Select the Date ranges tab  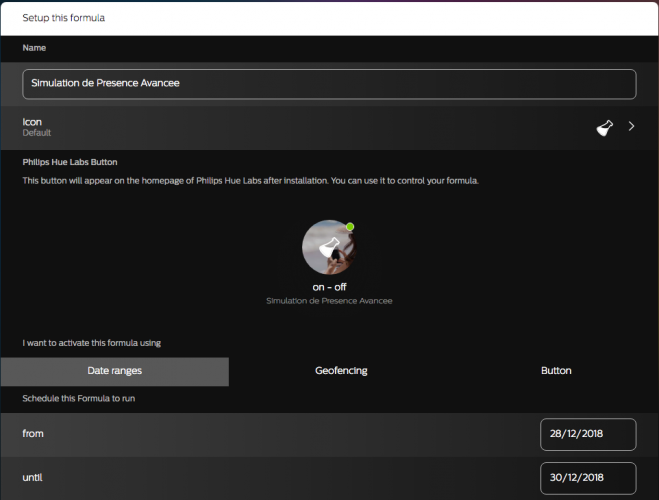coord(115,371)
